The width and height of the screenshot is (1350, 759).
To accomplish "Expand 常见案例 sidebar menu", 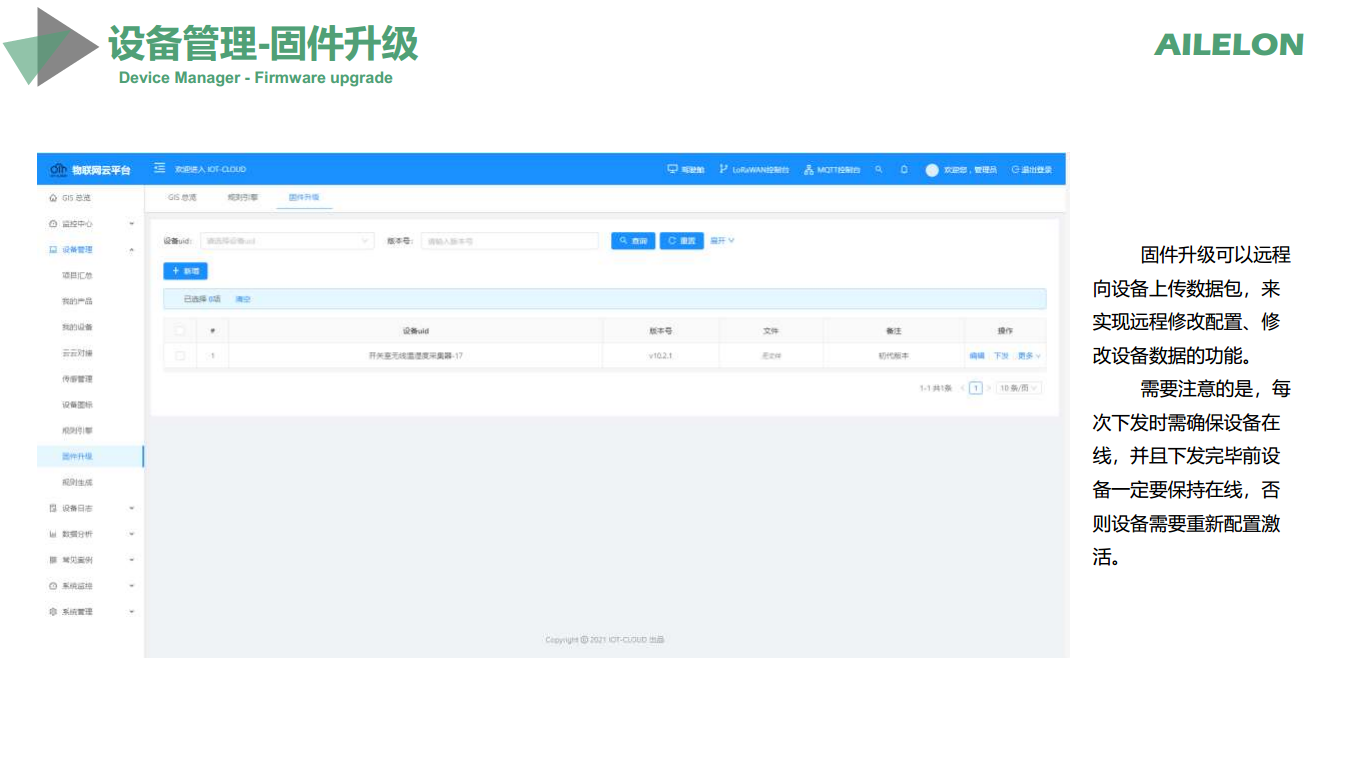I will pos(91,560).
